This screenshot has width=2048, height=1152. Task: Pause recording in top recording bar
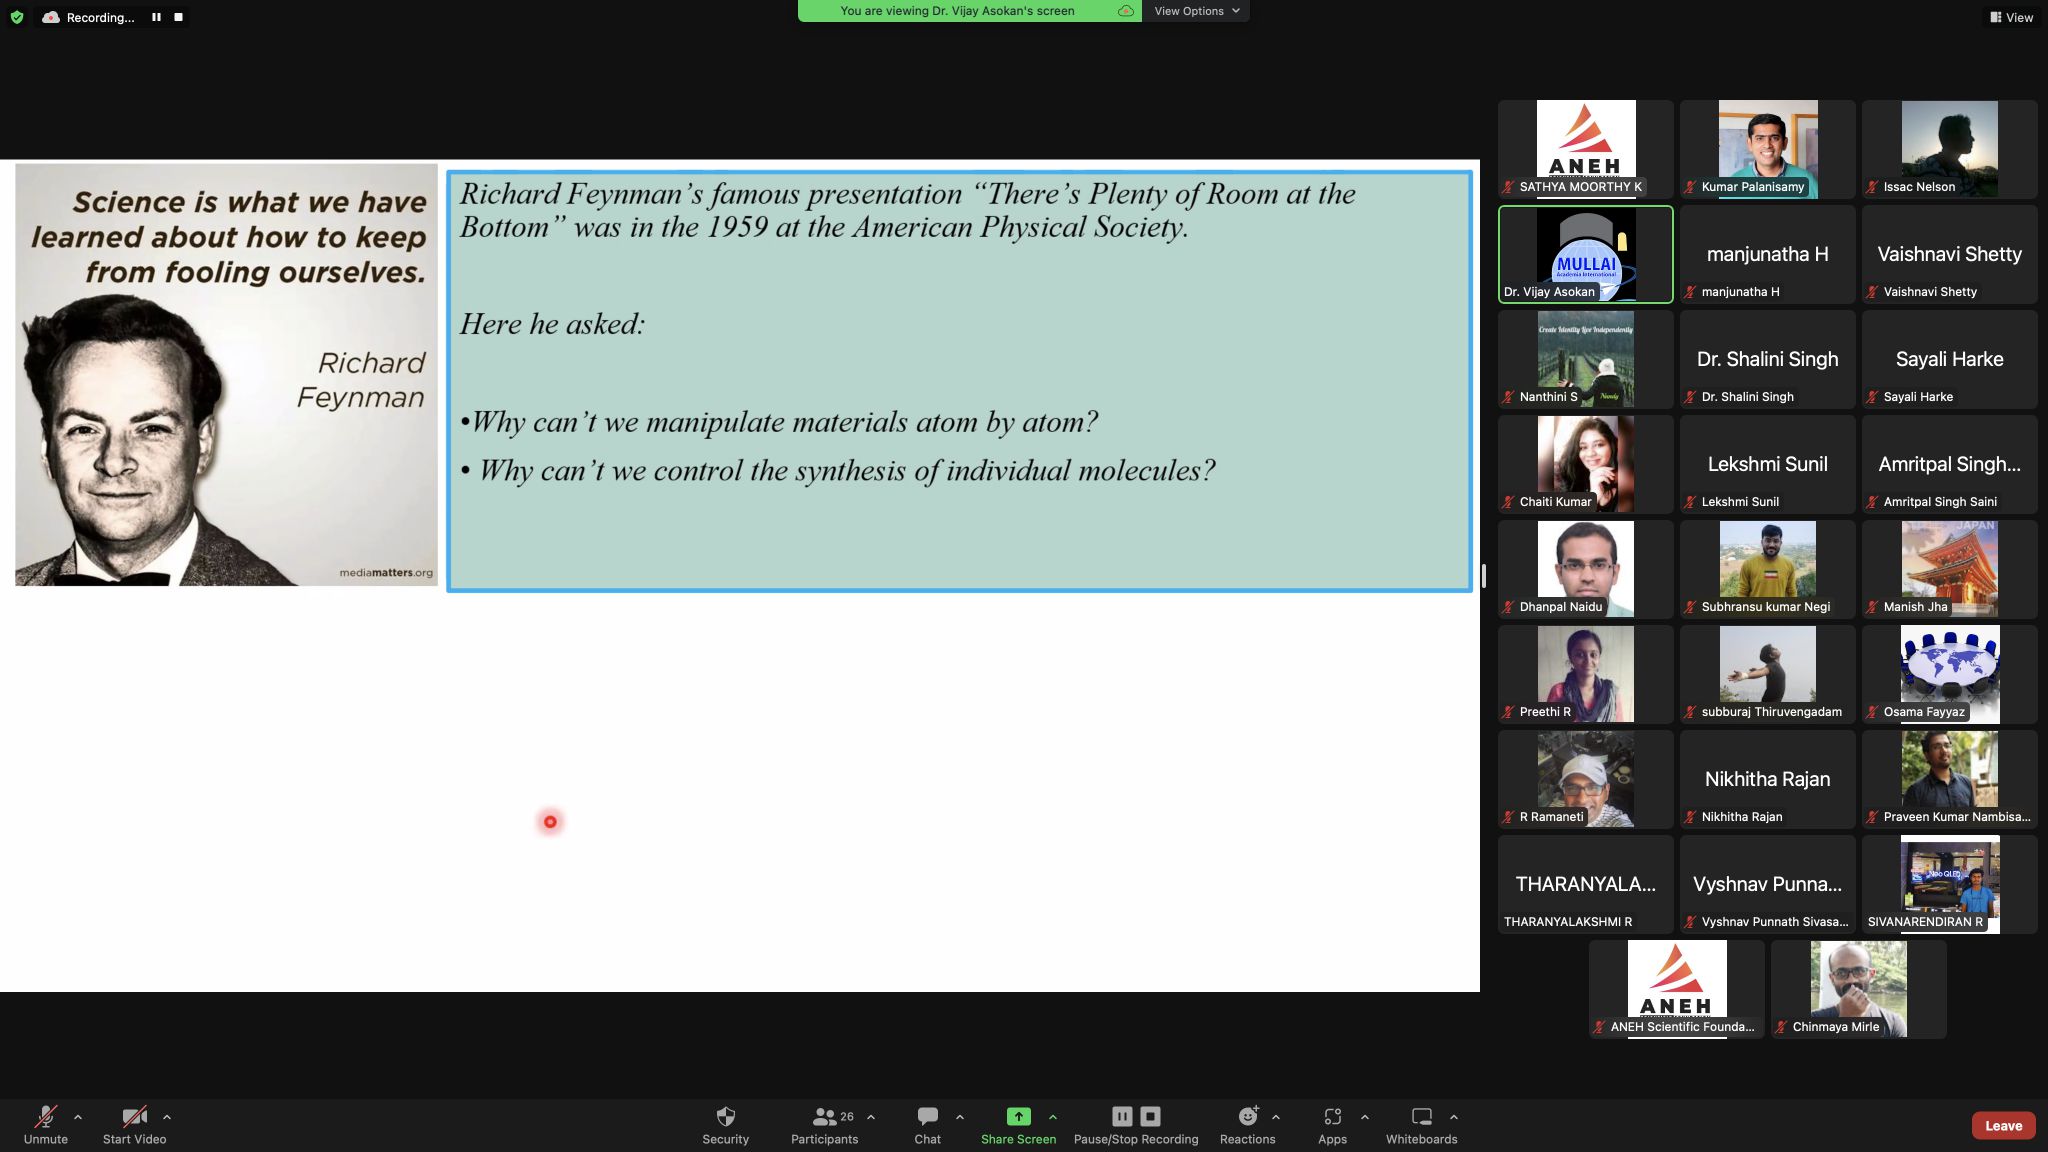coord(156,17)
